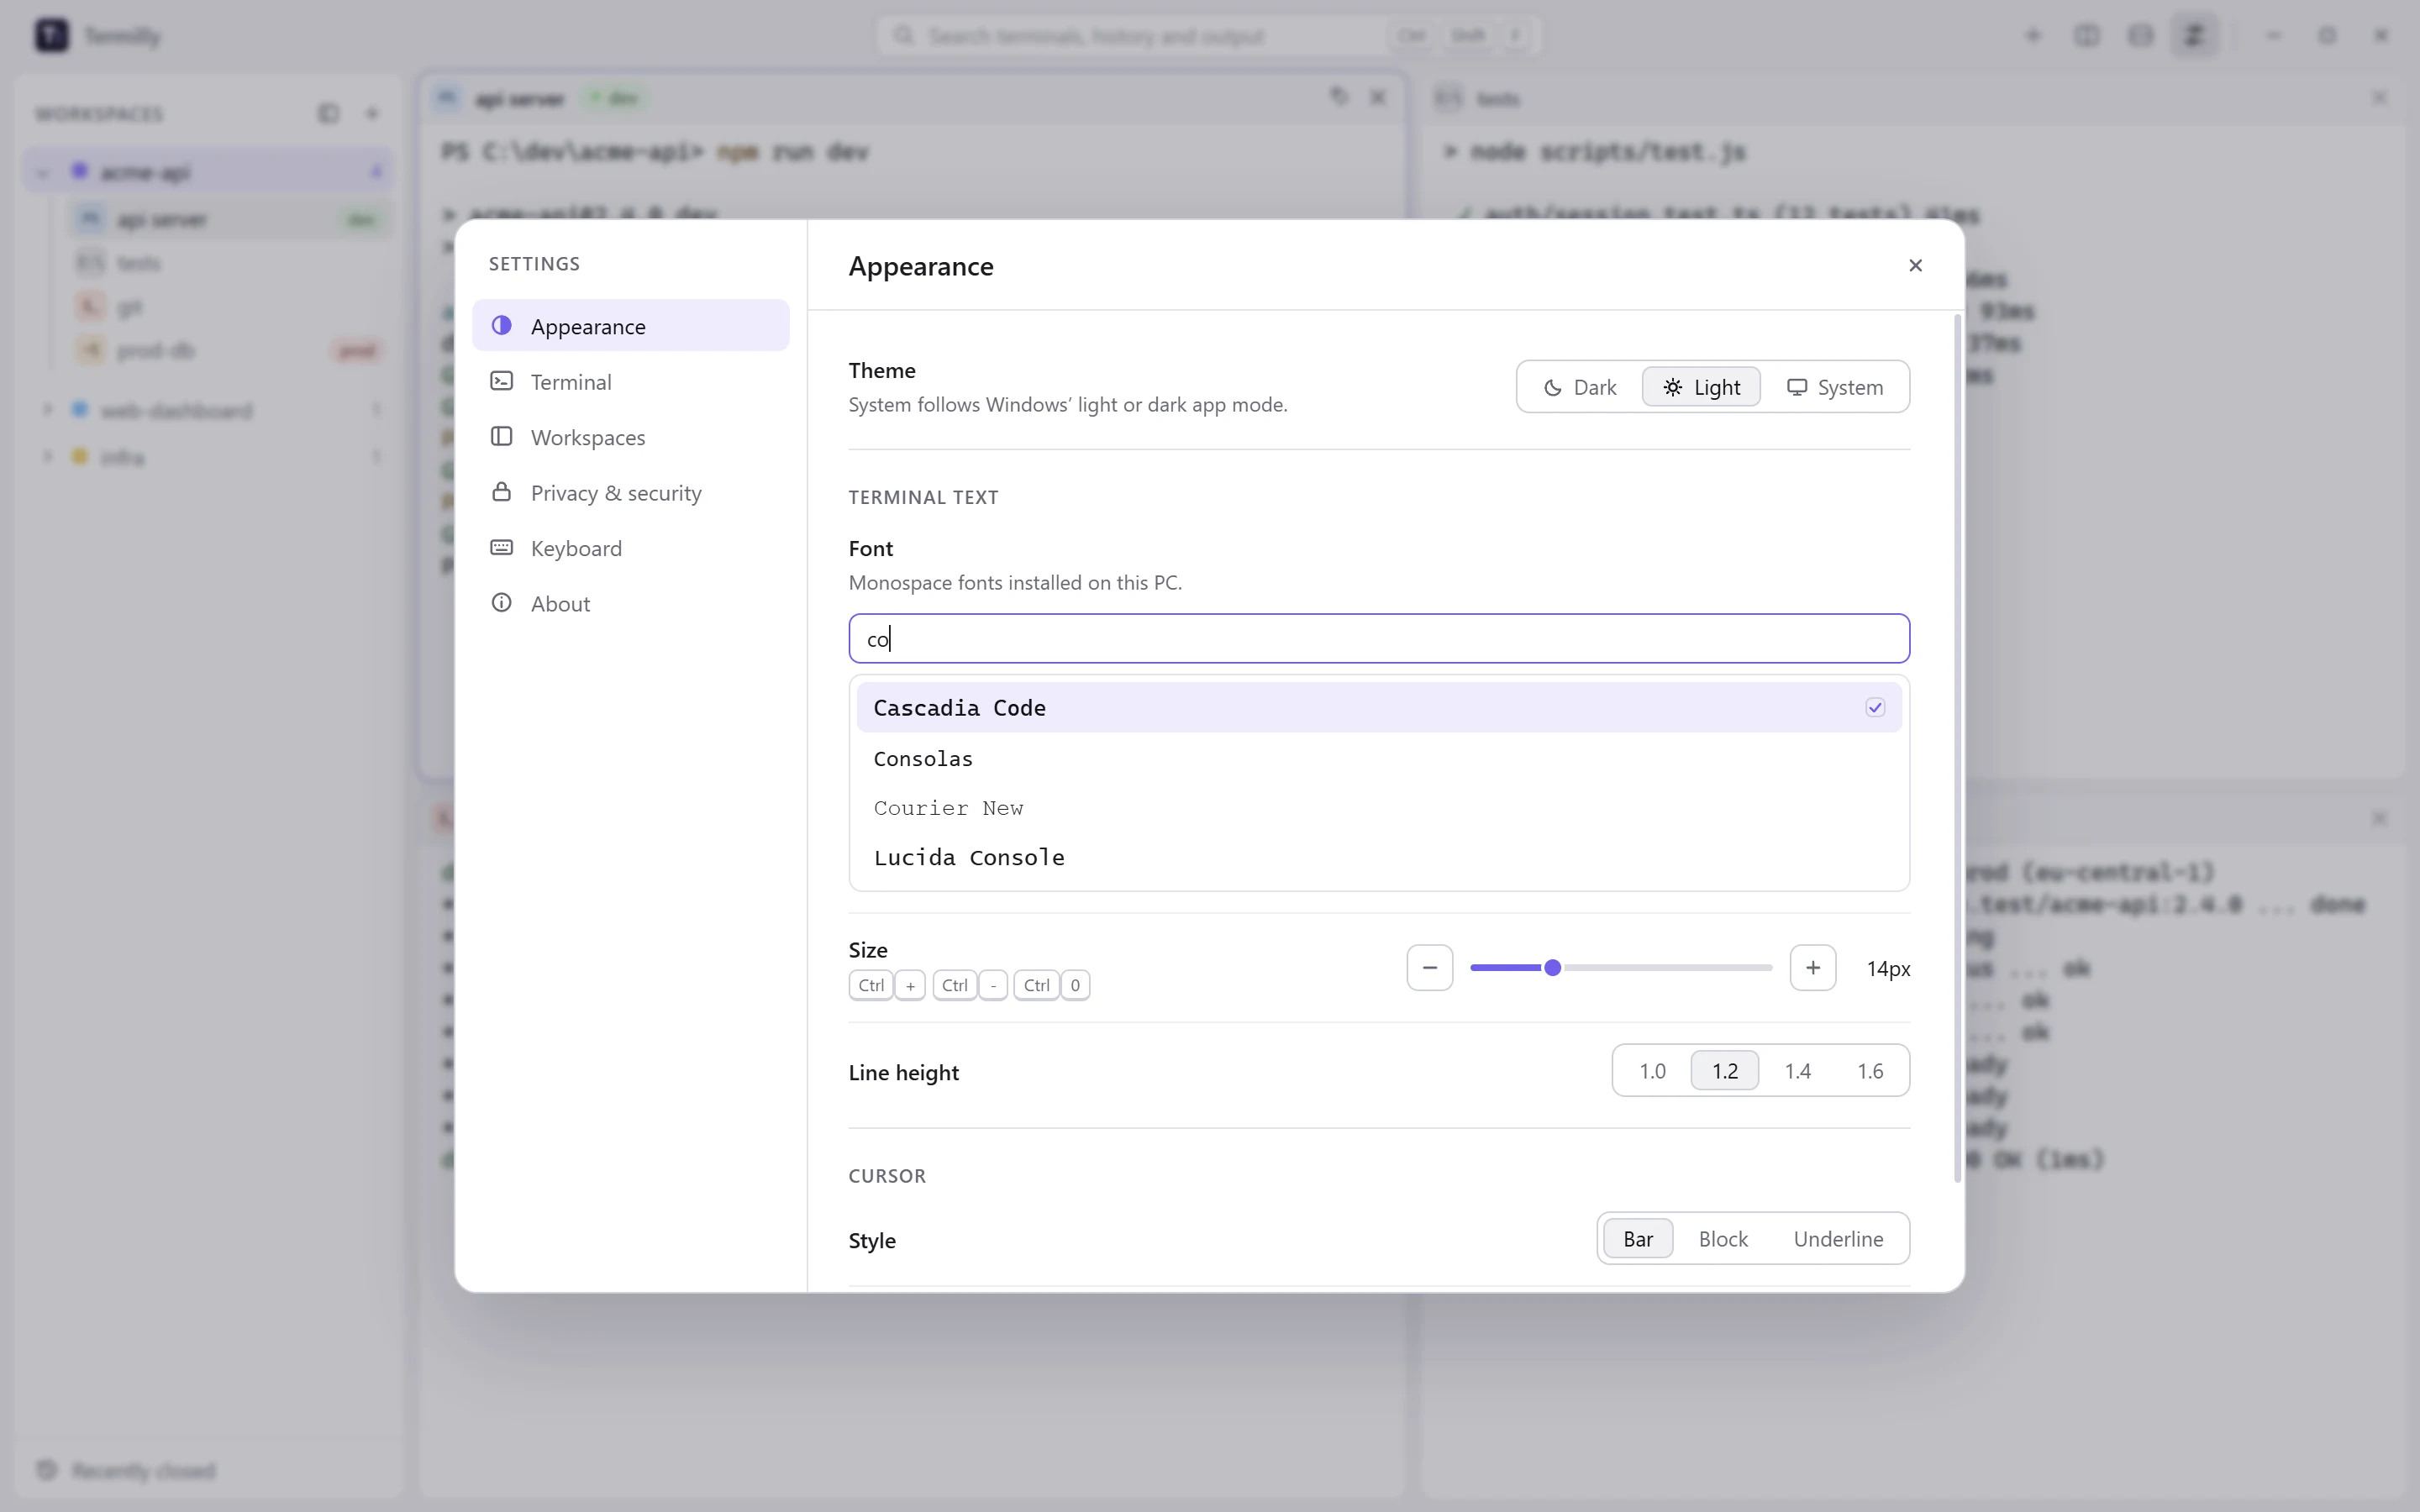Open the Keyboard settings section

(631, 548)
